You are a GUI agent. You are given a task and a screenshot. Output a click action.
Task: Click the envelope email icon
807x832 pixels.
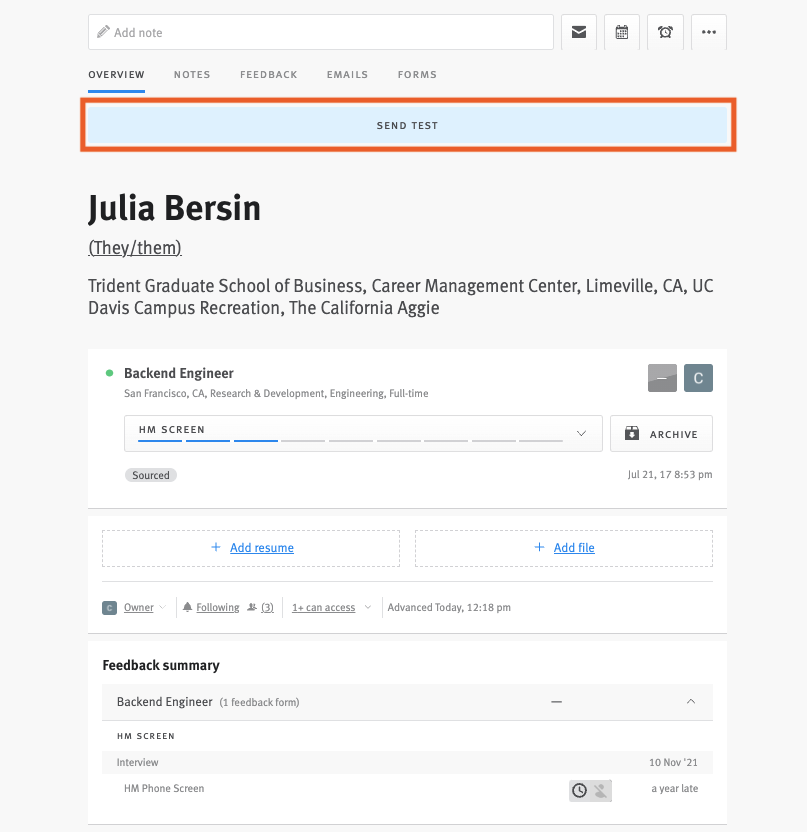click(x=579, y=32)
